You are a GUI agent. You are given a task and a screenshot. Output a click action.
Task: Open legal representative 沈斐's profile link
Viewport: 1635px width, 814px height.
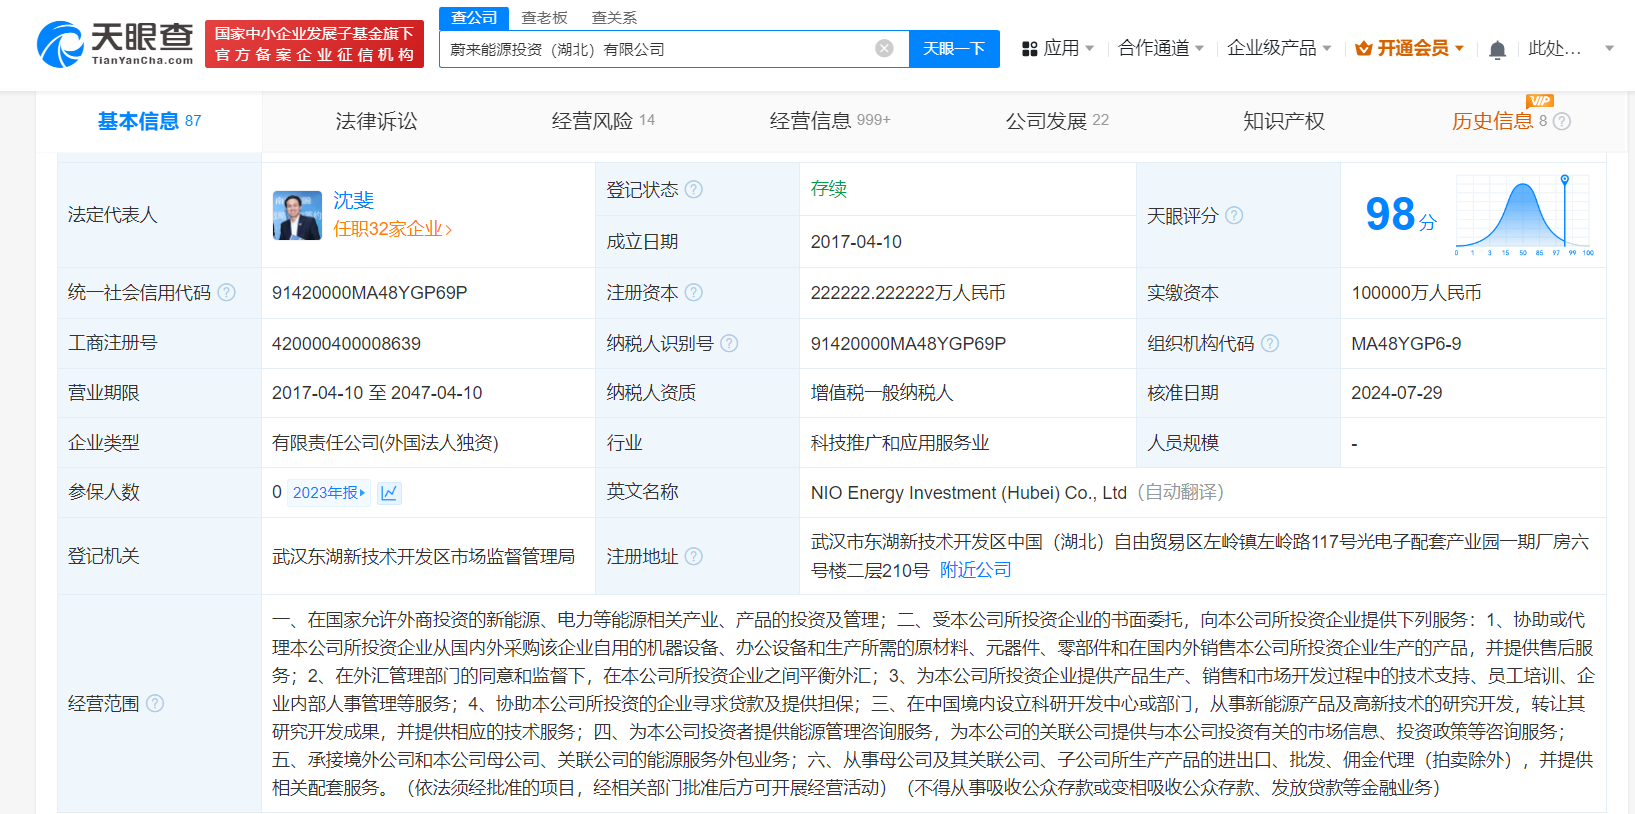point(354,200)
